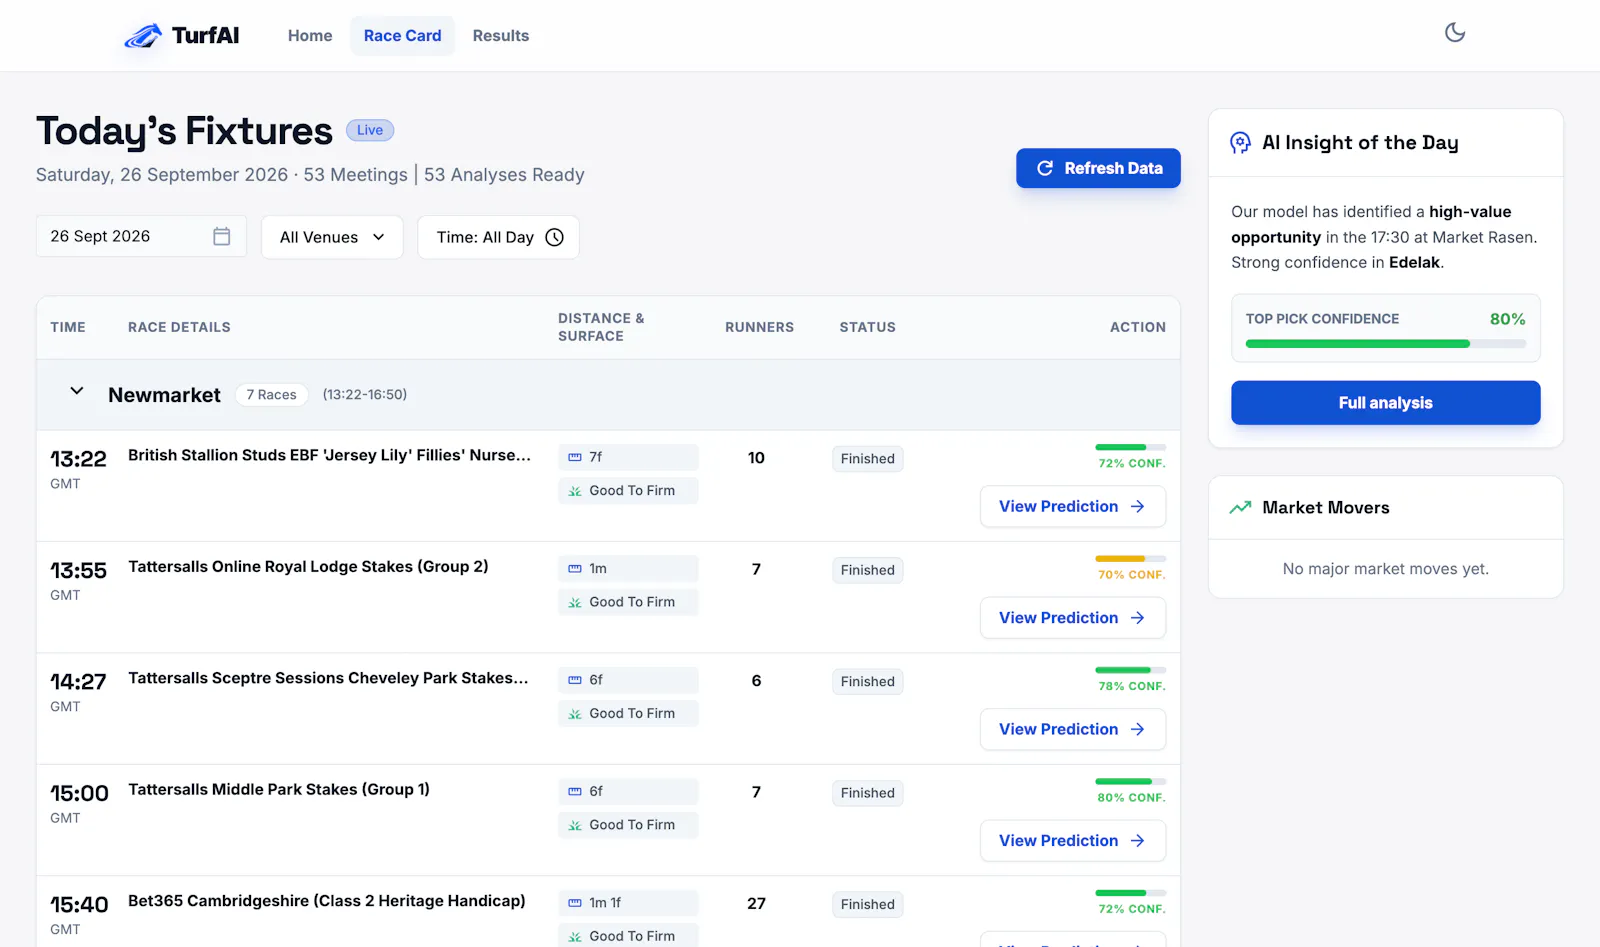View Prediction for Middle Park Stakes

1073,840
